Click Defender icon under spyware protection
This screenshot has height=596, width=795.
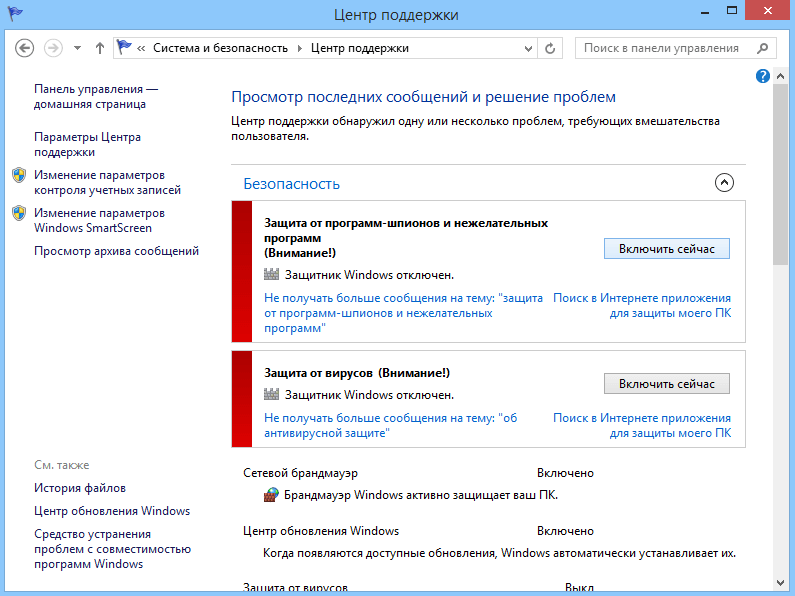(x=271, y=275)
